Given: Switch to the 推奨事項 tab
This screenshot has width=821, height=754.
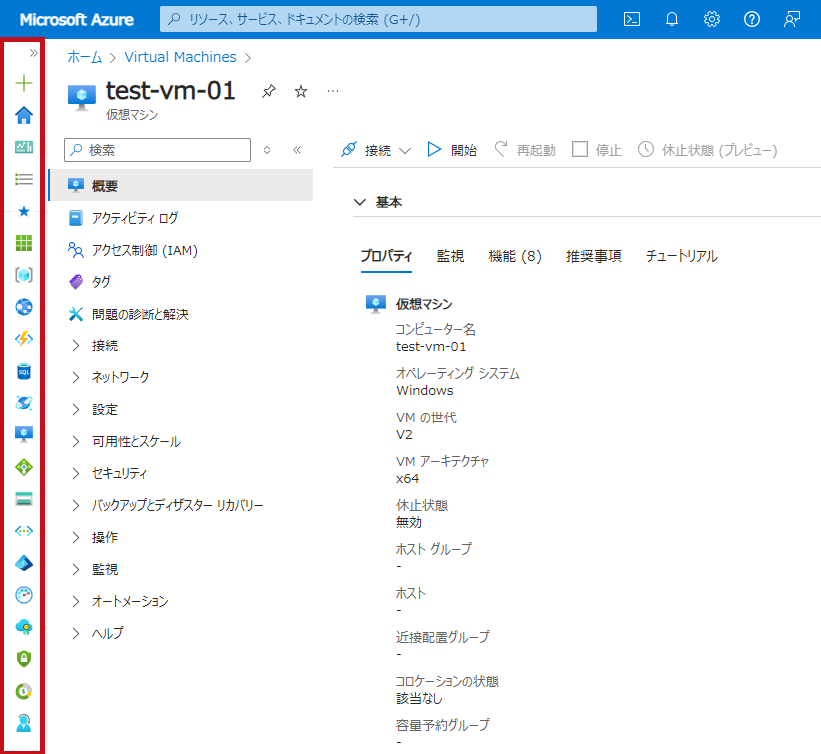Looking at the screenshot, I should point(594,256).
